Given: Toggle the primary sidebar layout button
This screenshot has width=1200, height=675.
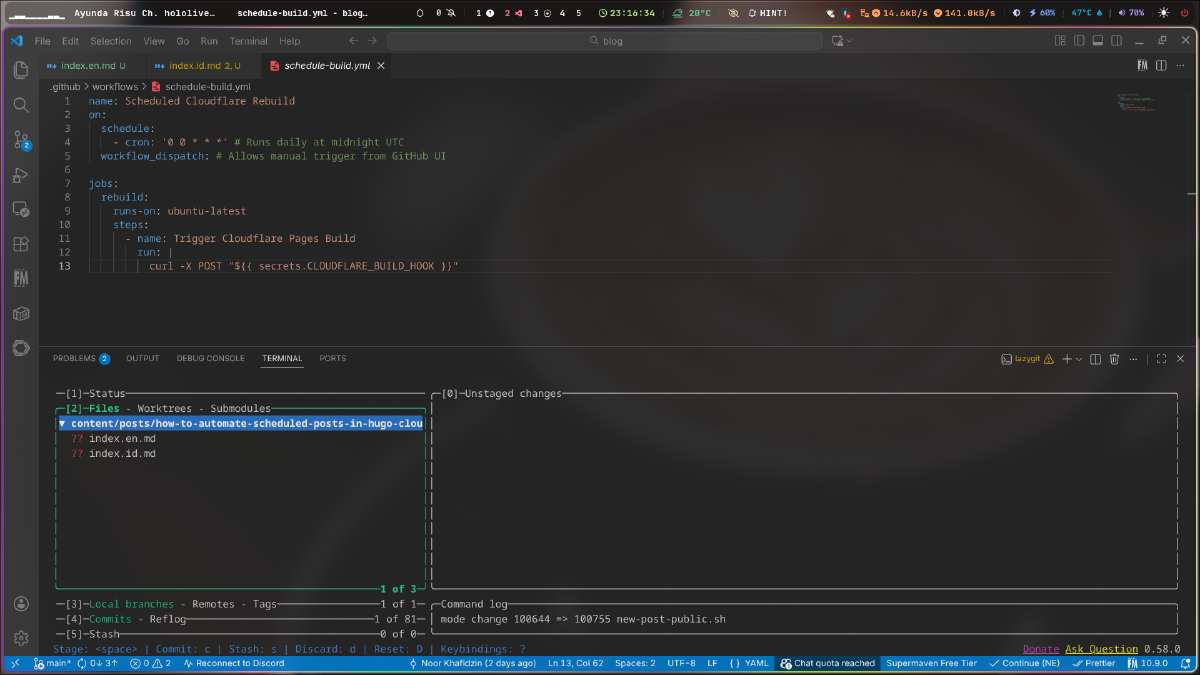Looking at the screenshot, I should (1079, 41).
